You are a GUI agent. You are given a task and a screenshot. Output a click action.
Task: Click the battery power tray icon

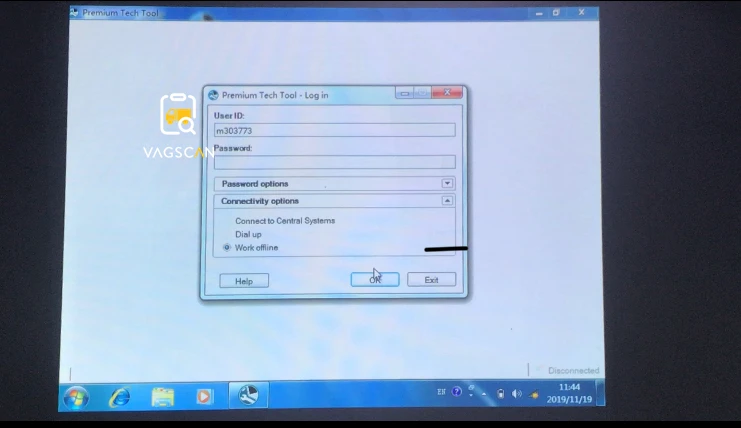500,394
